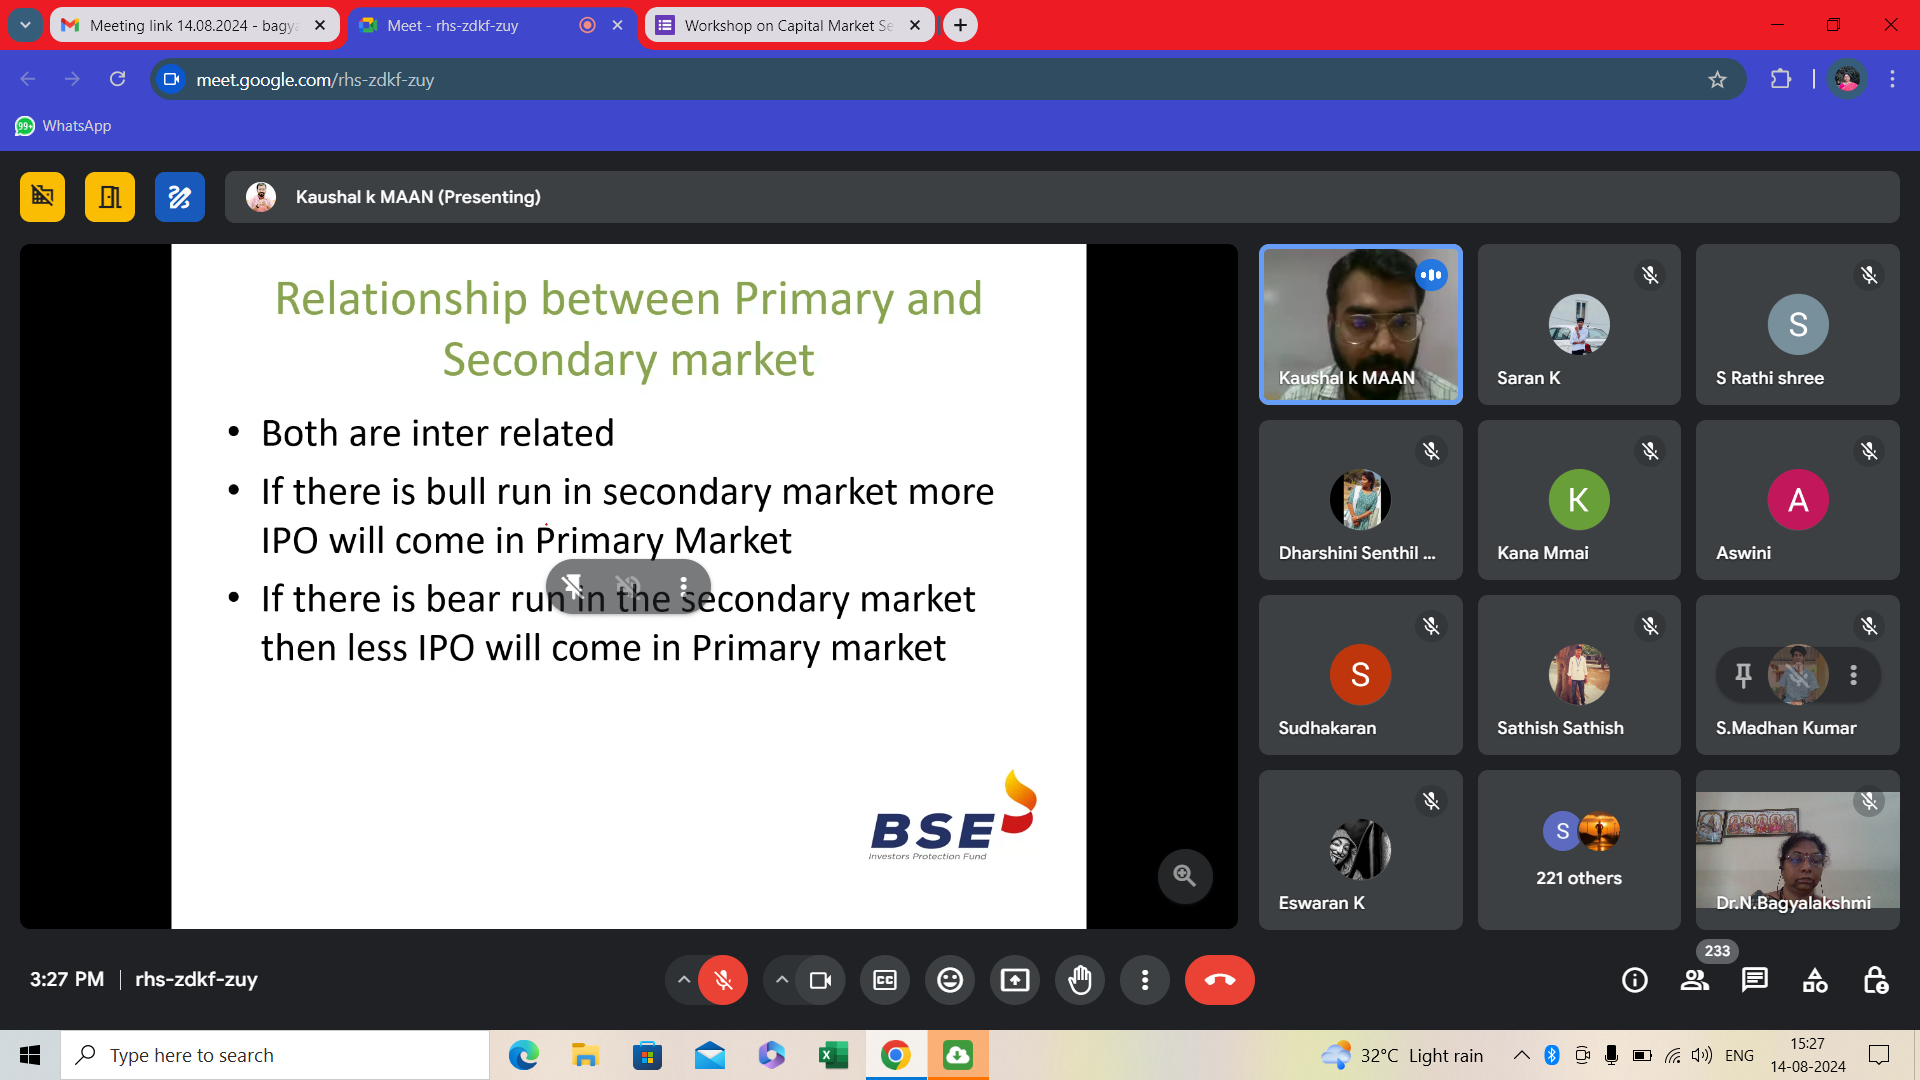Expand audio settings arrow beside microphone

click(x=684, y=980)
